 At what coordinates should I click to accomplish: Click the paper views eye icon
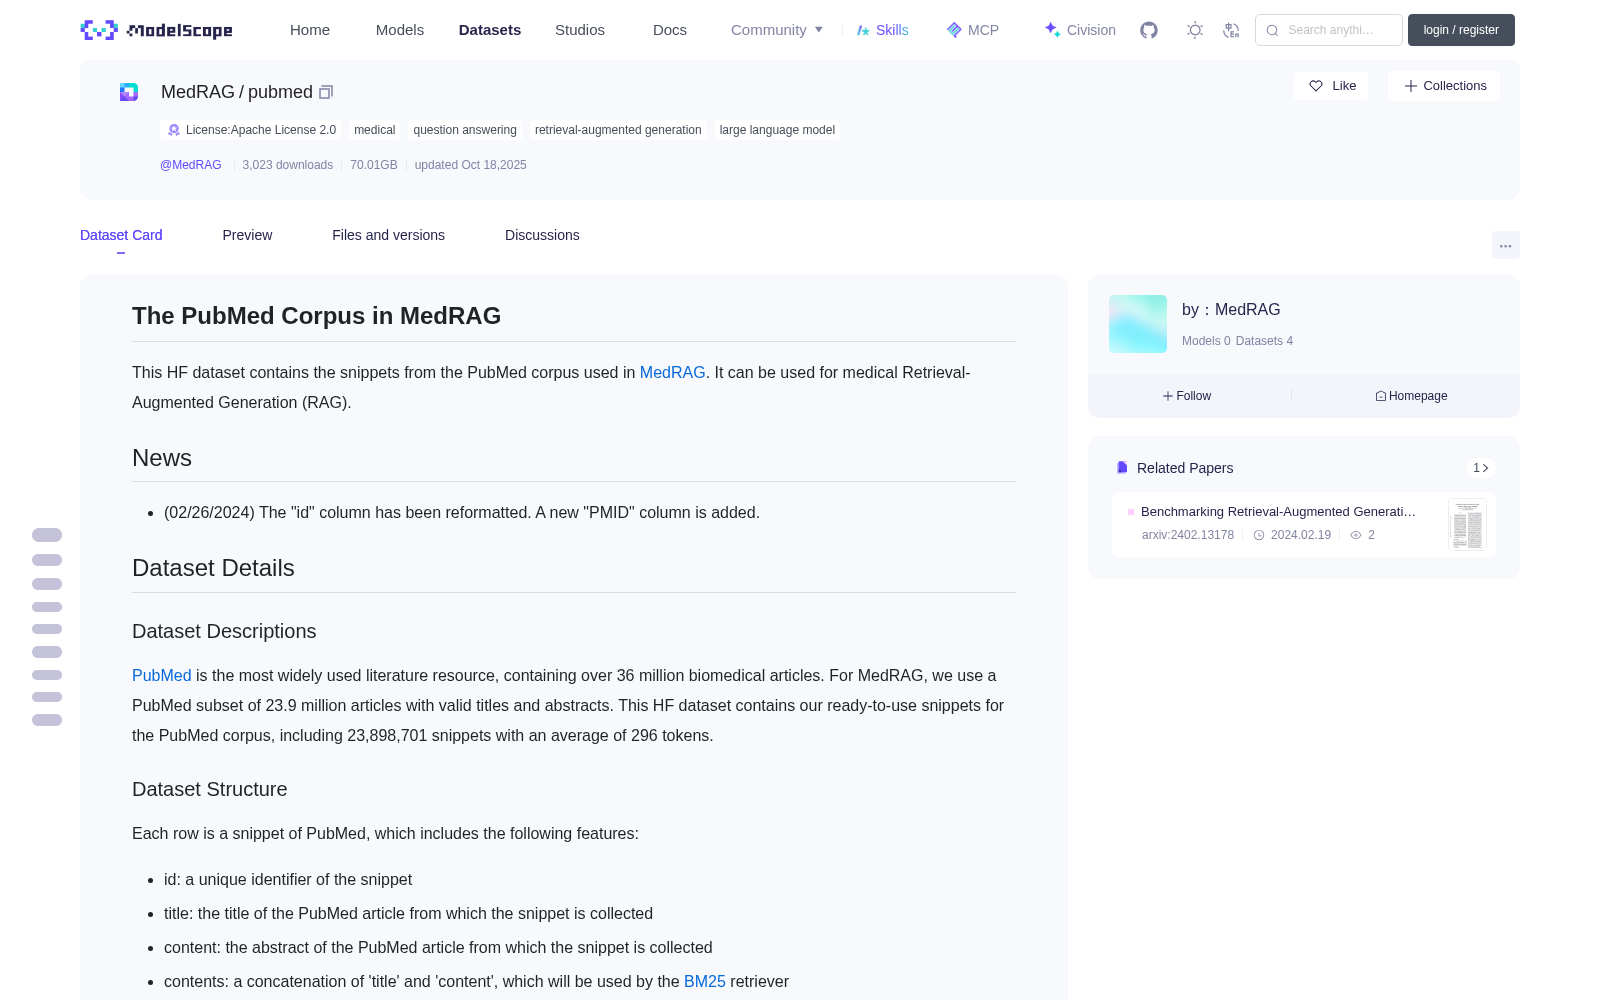click(x=1356, y=535)
